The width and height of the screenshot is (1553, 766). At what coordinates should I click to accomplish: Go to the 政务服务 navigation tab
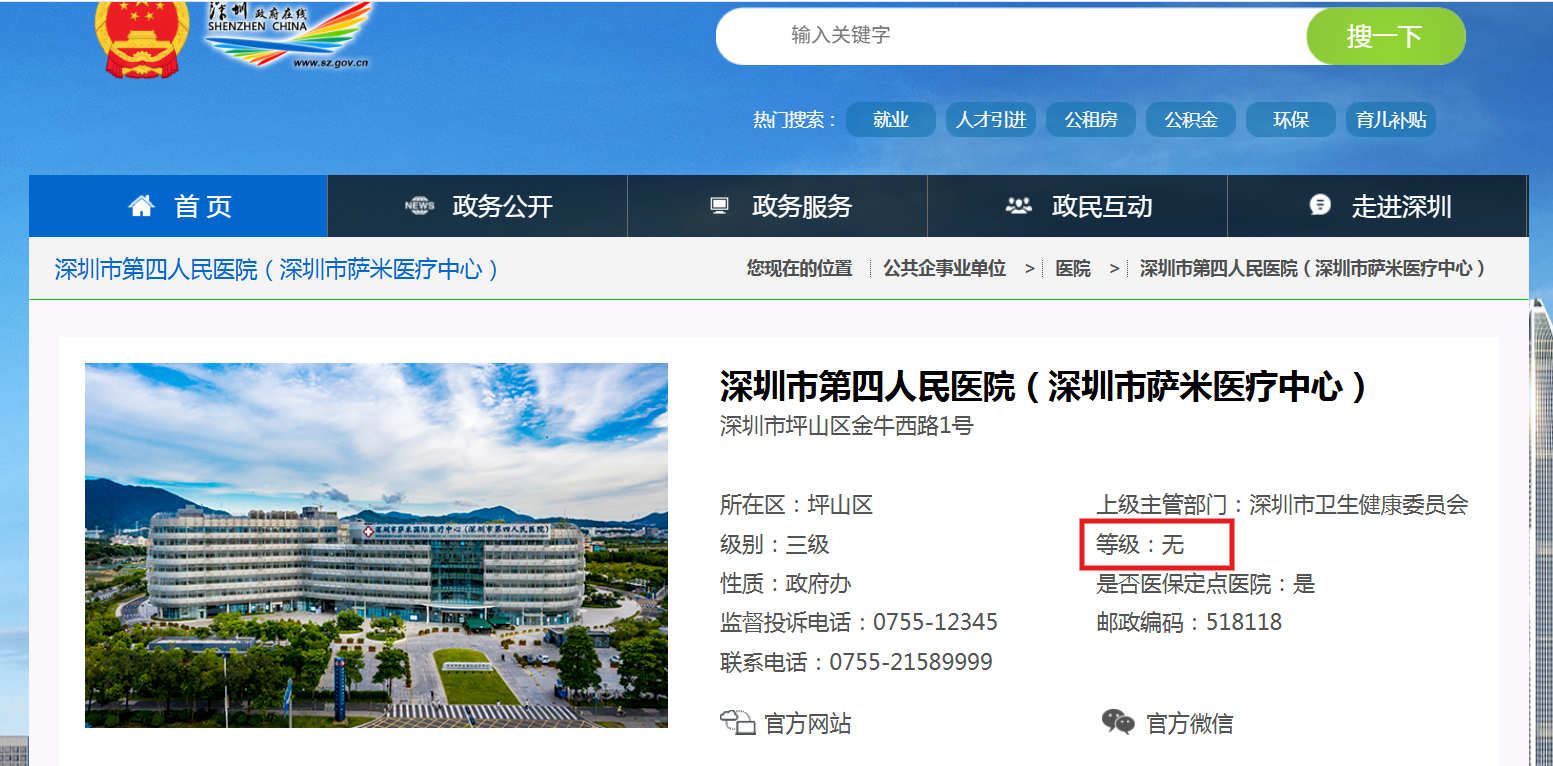tap(778, 206)
